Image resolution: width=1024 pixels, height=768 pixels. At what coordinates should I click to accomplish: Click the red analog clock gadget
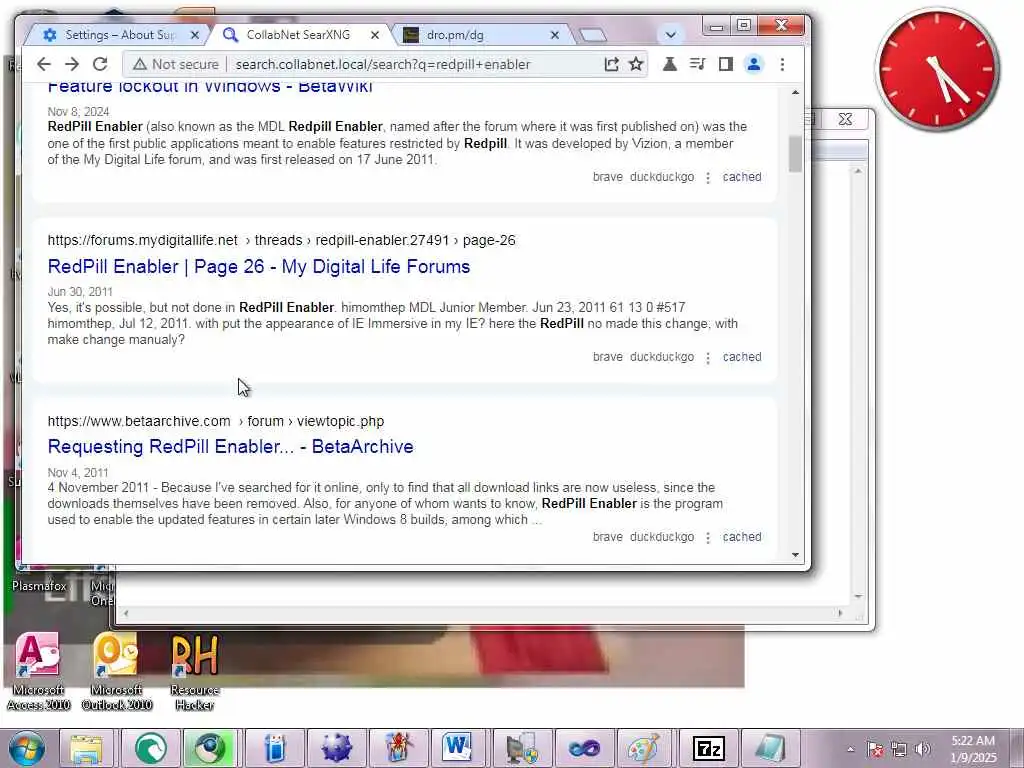coord(937,69)
